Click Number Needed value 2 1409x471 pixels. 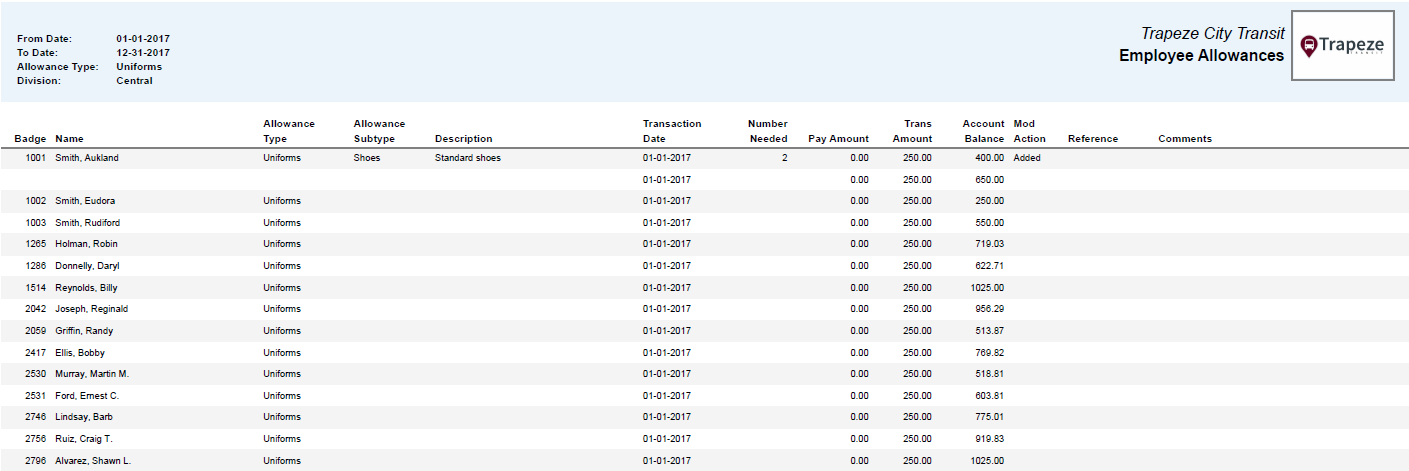[784, 158]
